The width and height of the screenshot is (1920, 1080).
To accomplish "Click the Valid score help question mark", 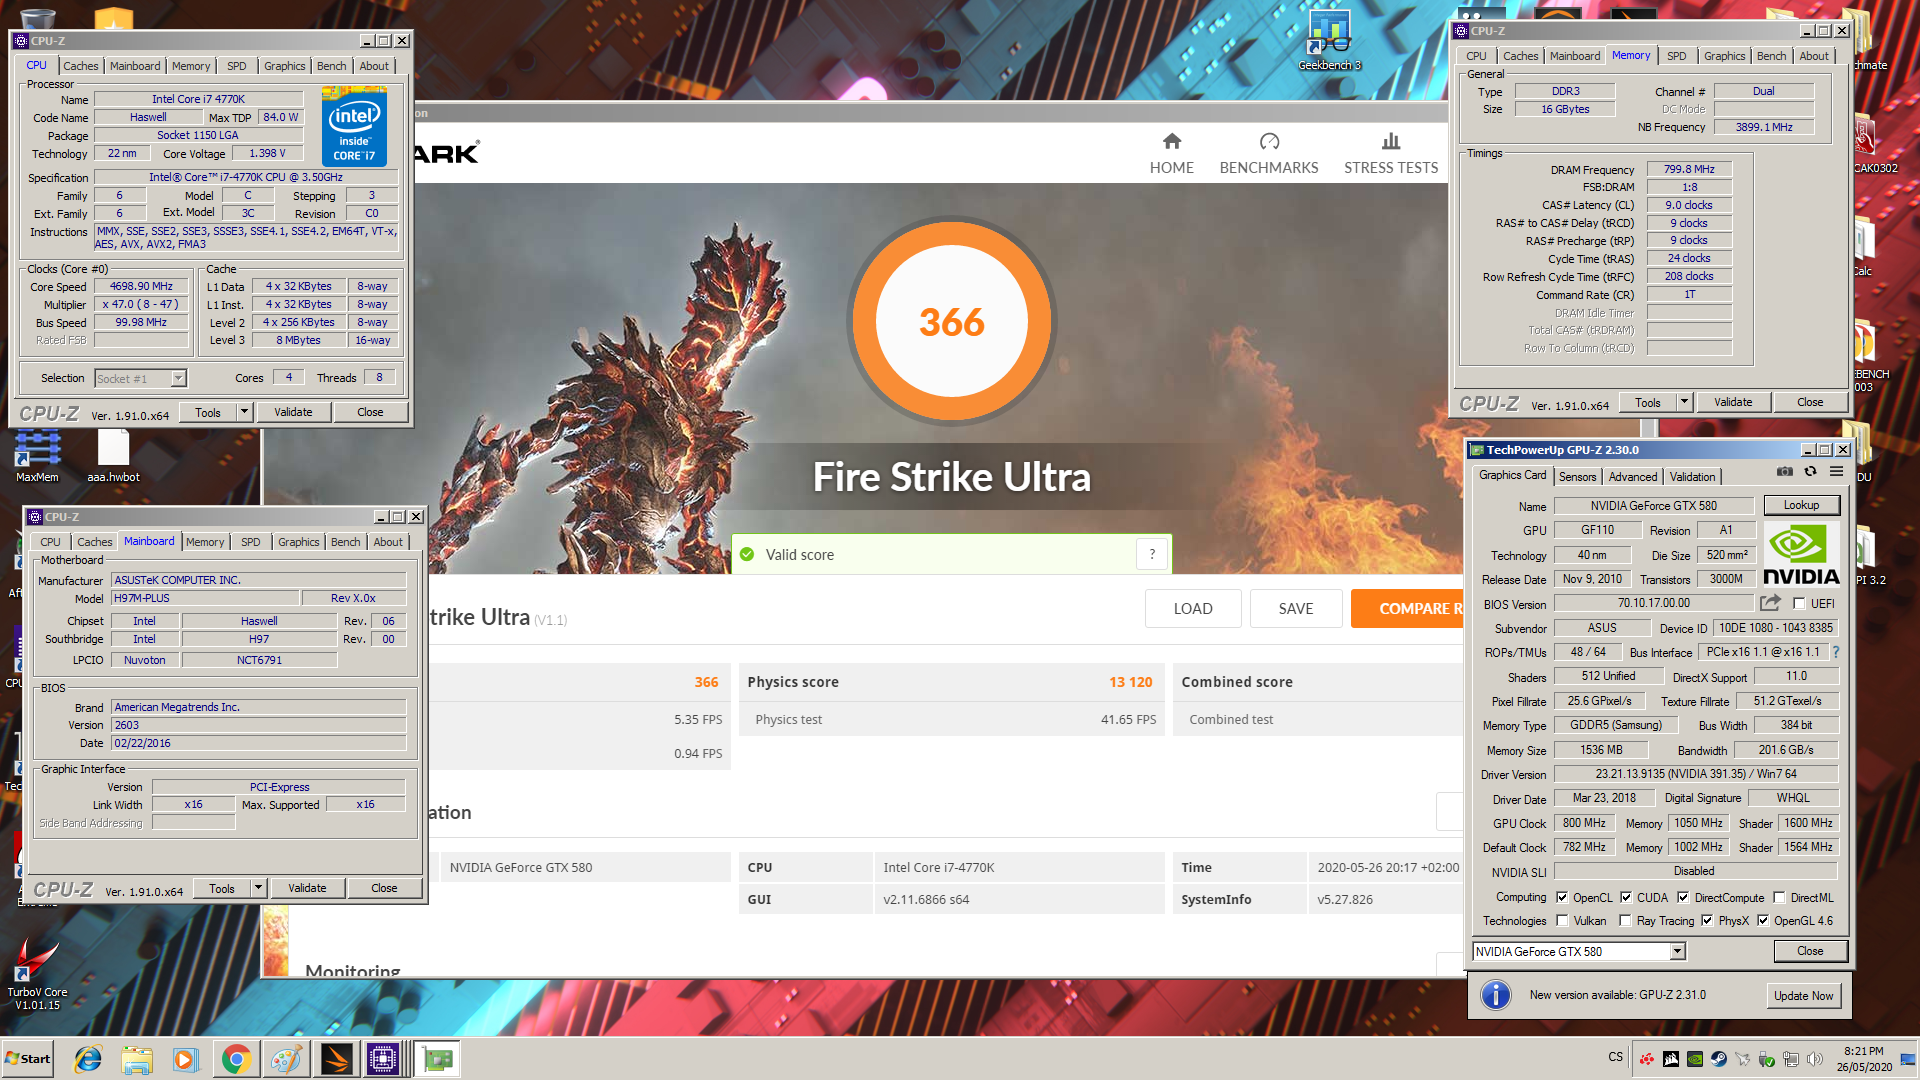I will click(x=1152, y=554).
